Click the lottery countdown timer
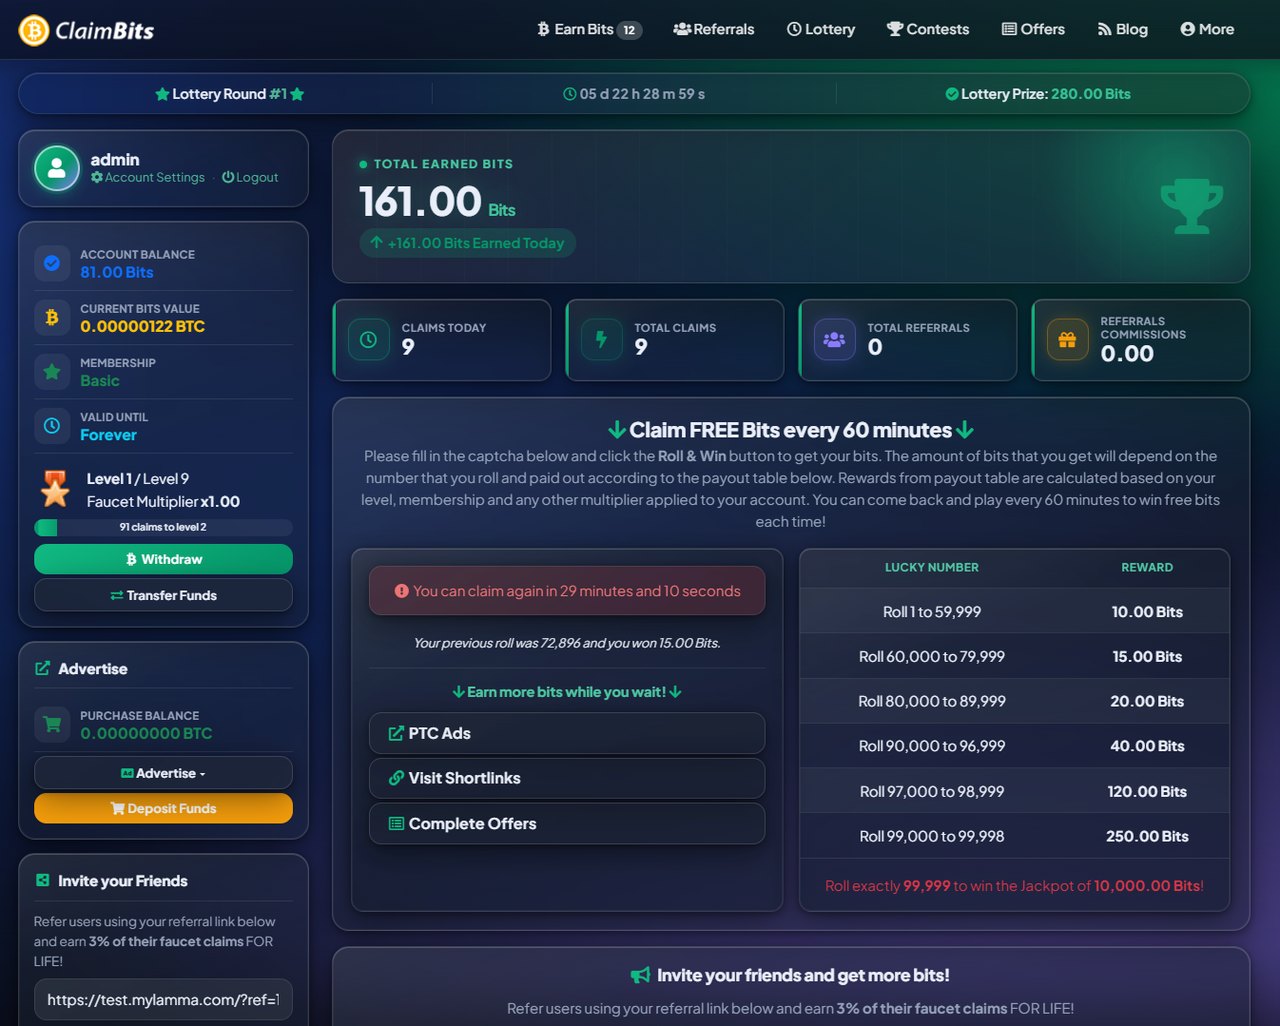This screenshot has width=1280, height=1026. point(634,94)
